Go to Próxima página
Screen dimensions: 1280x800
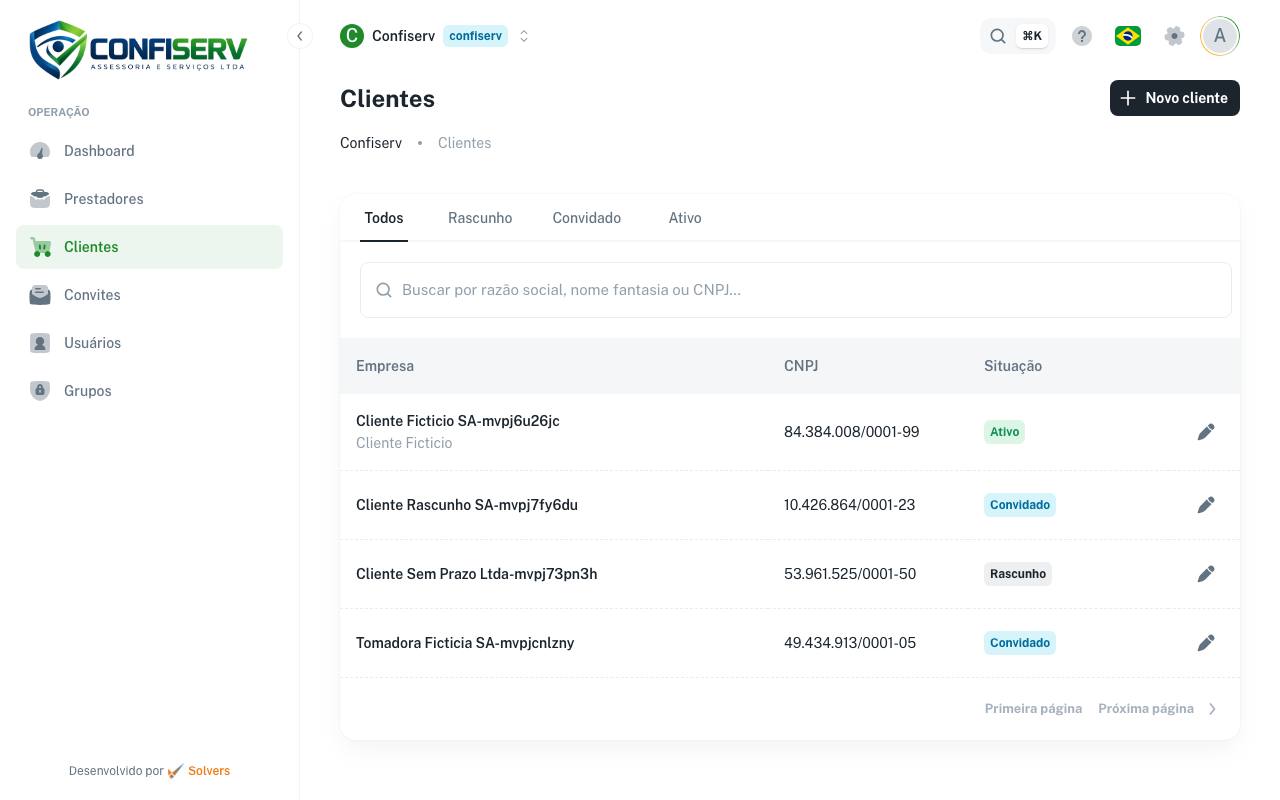coord(1157,709)
